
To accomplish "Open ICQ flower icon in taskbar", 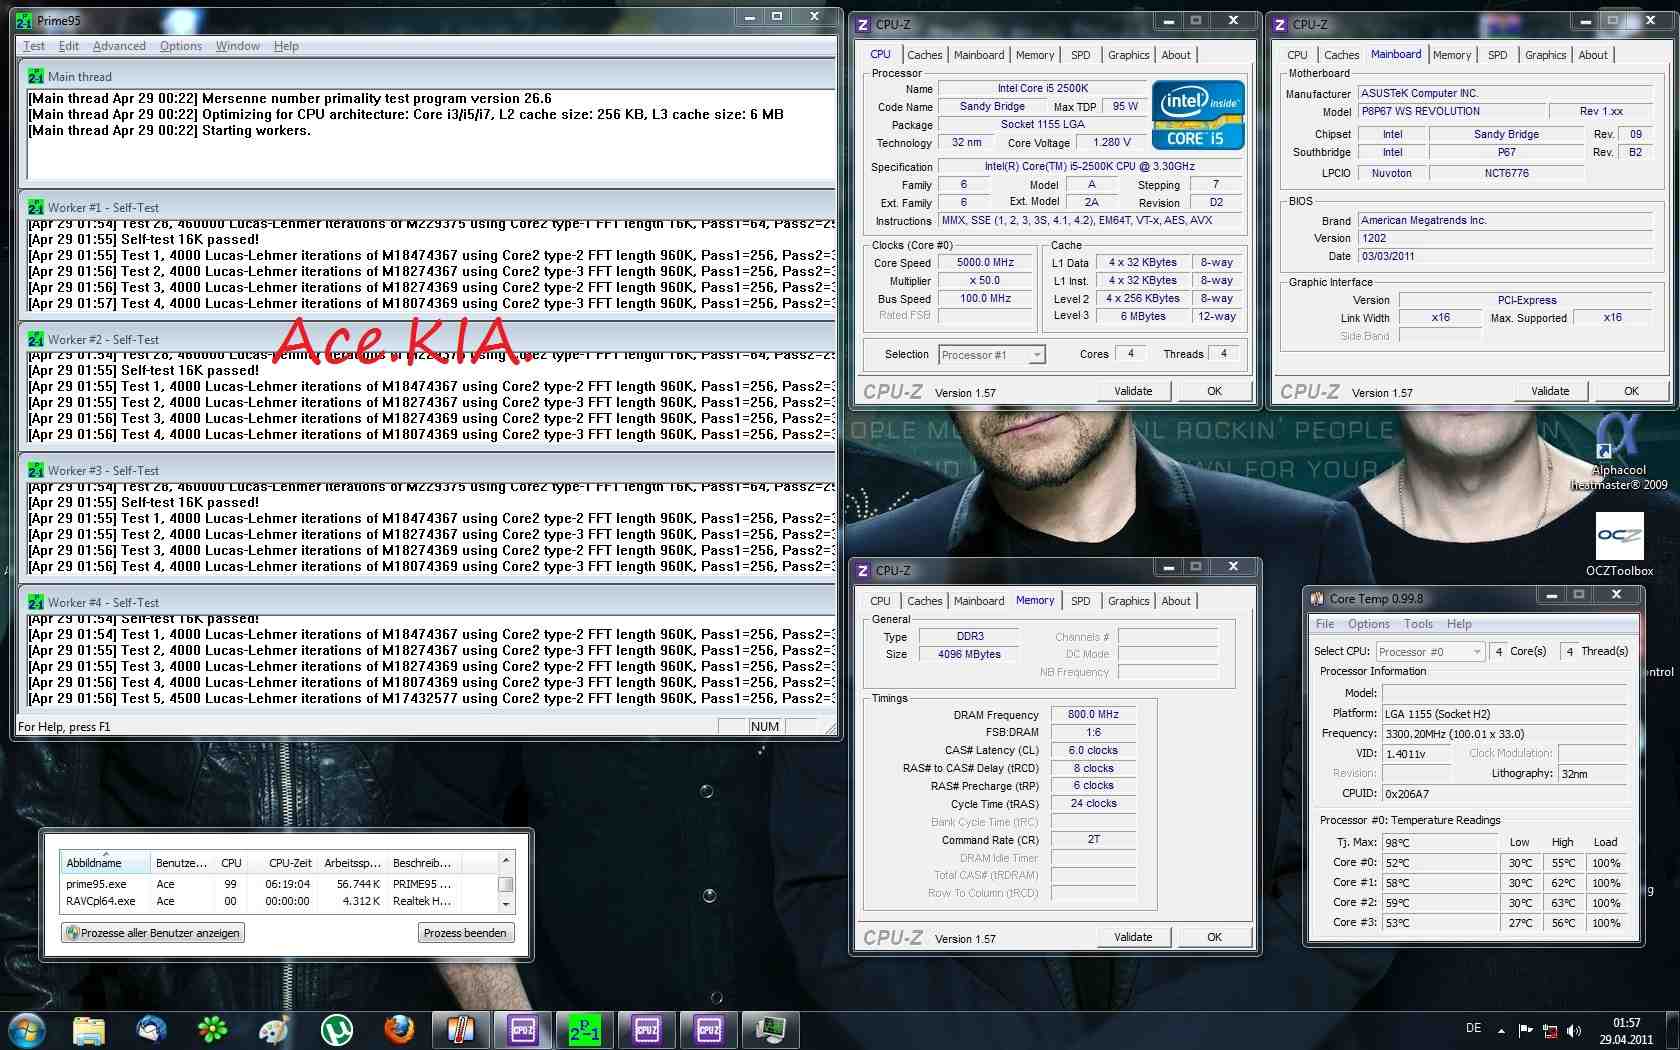I will pyautogui.click(x=213, y=1029).
